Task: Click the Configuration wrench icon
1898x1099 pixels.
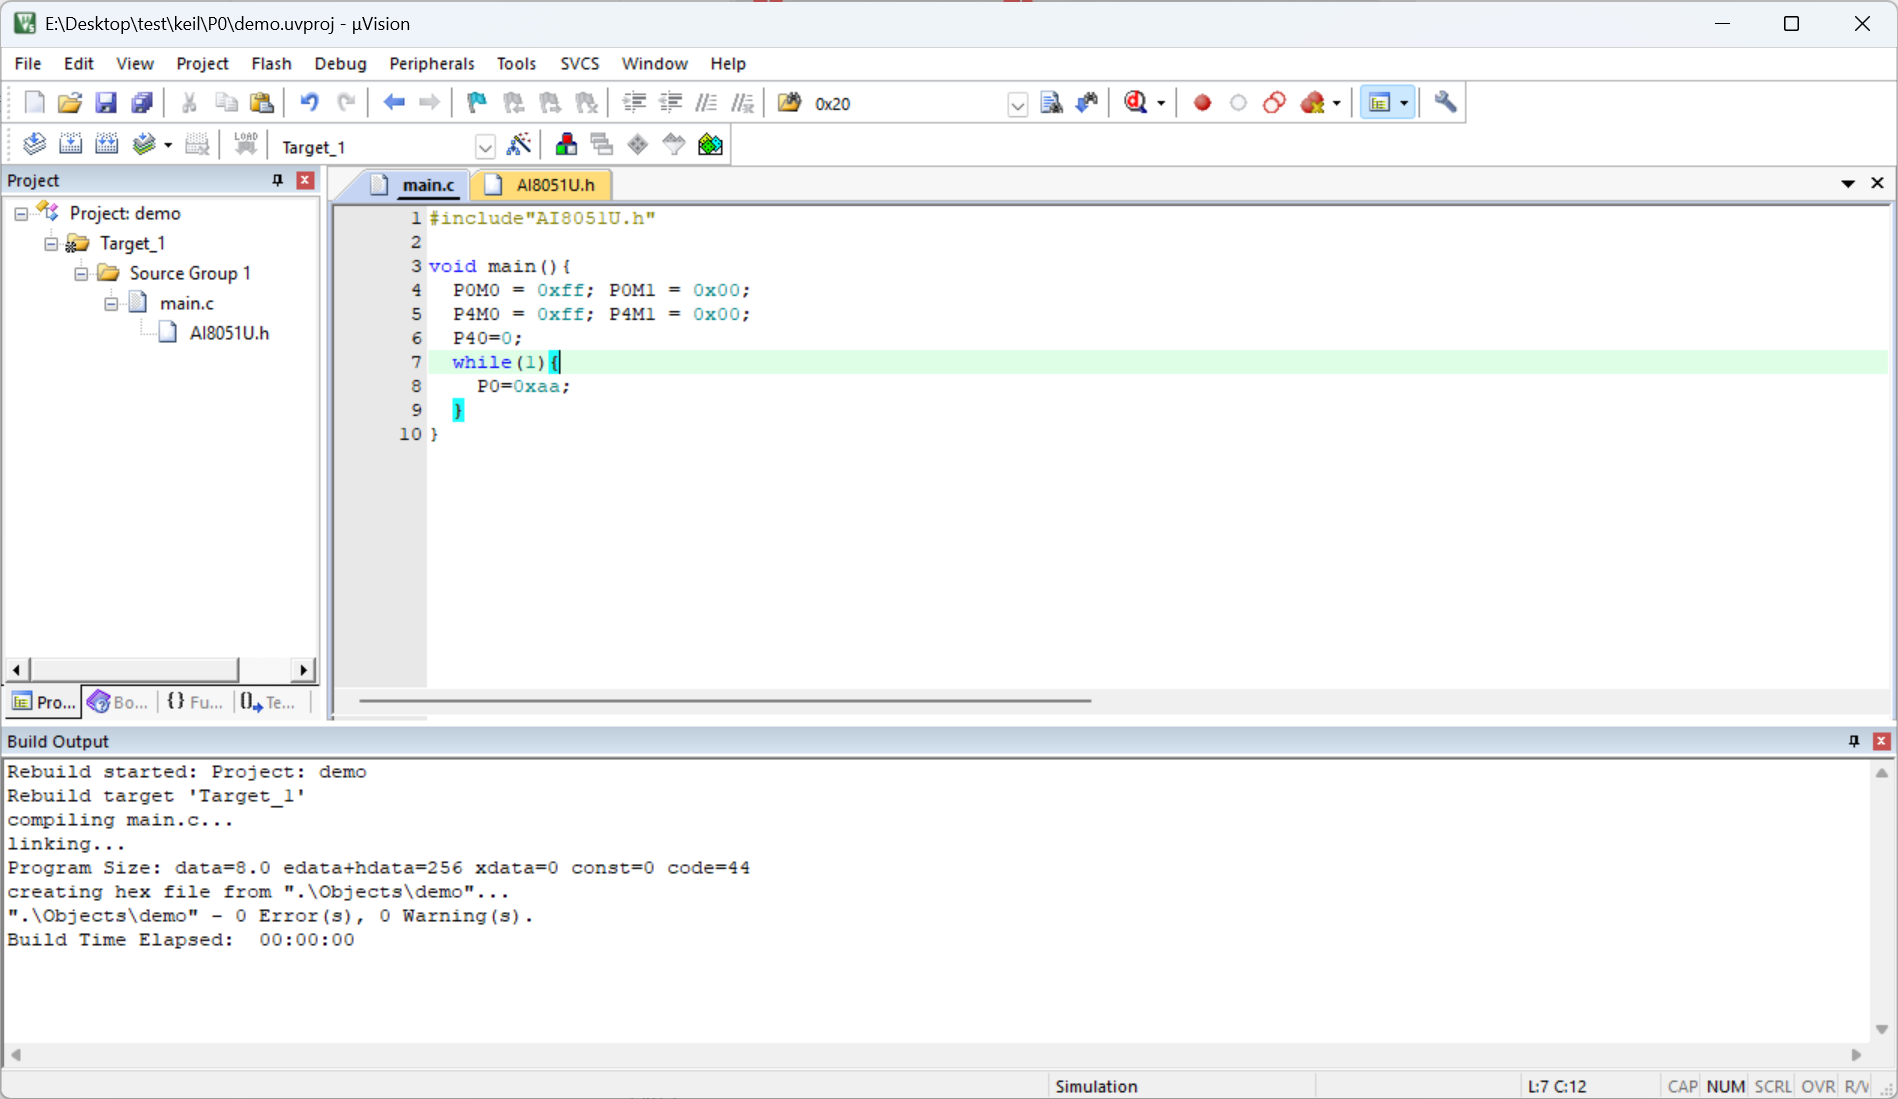Action: point(1445,103)
